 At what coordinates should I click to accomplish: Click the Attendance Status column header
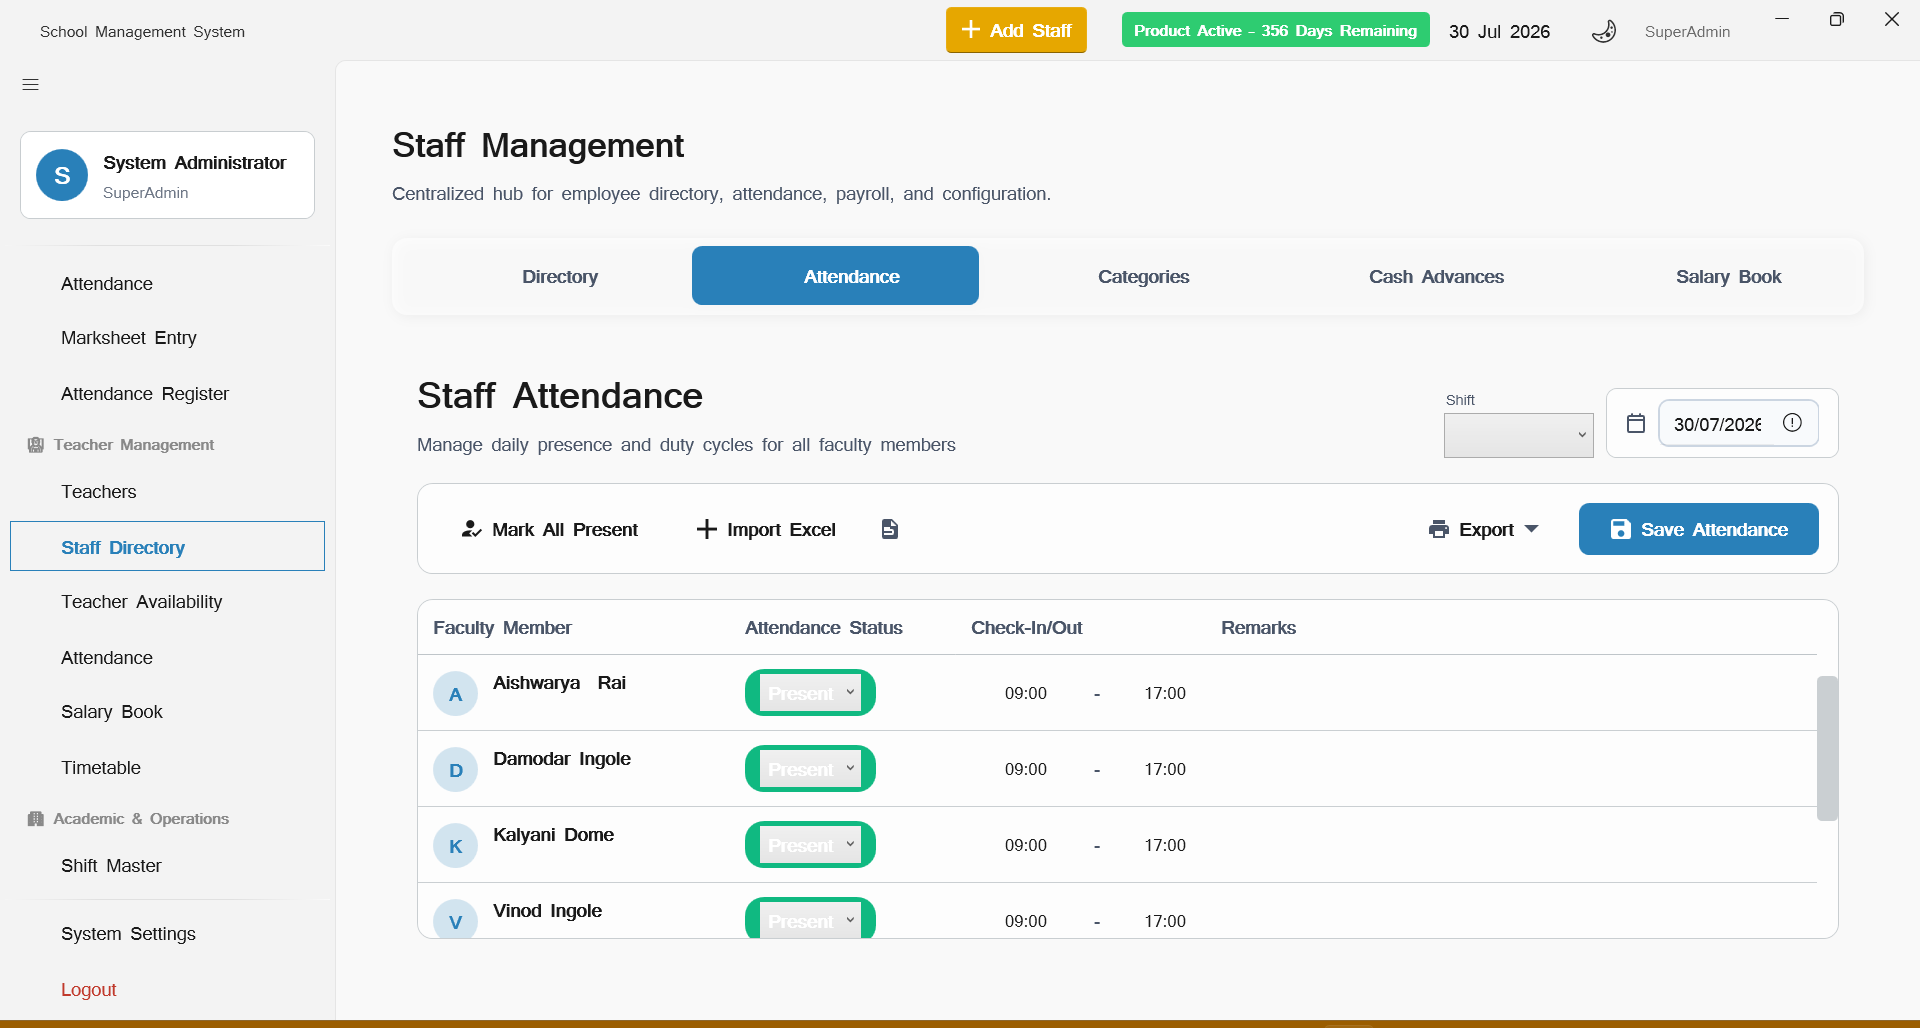(823, 628)
